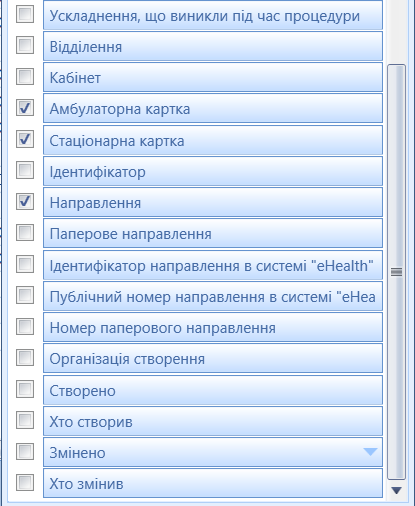Tick the Створено checkbox
The width and height of the screenshot is (415, 506).
[x=25, y=389]
